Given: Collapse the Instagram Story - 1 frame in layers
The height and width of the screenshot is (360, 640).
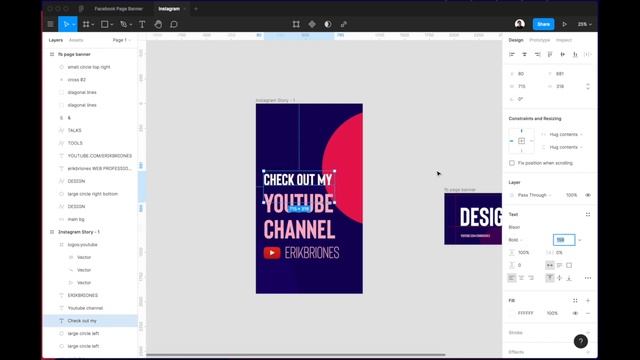Looking at the screenshot, I should pos(52,232).
